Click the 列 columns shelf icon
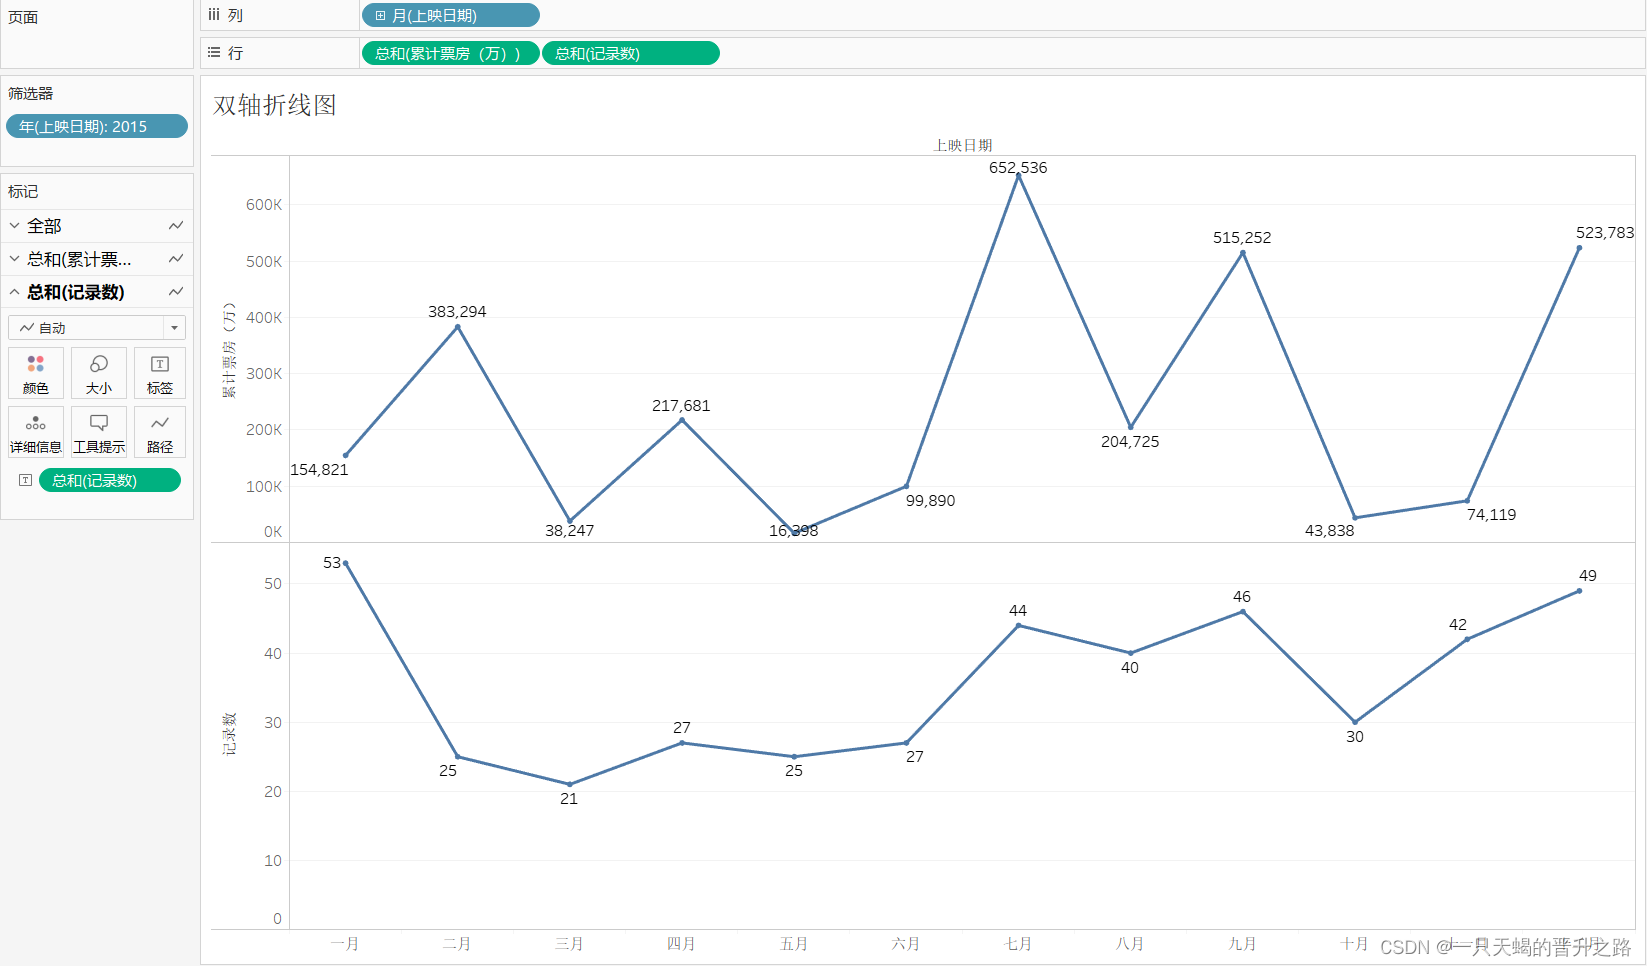The height and width of the screenshot is (966, 1647). click(214, 15)
